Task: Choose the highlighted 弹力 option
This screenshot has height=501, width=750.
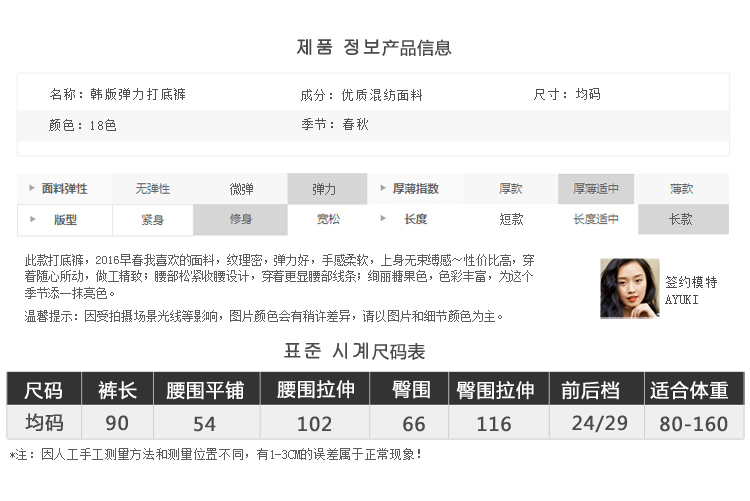Action: point(324,189)
